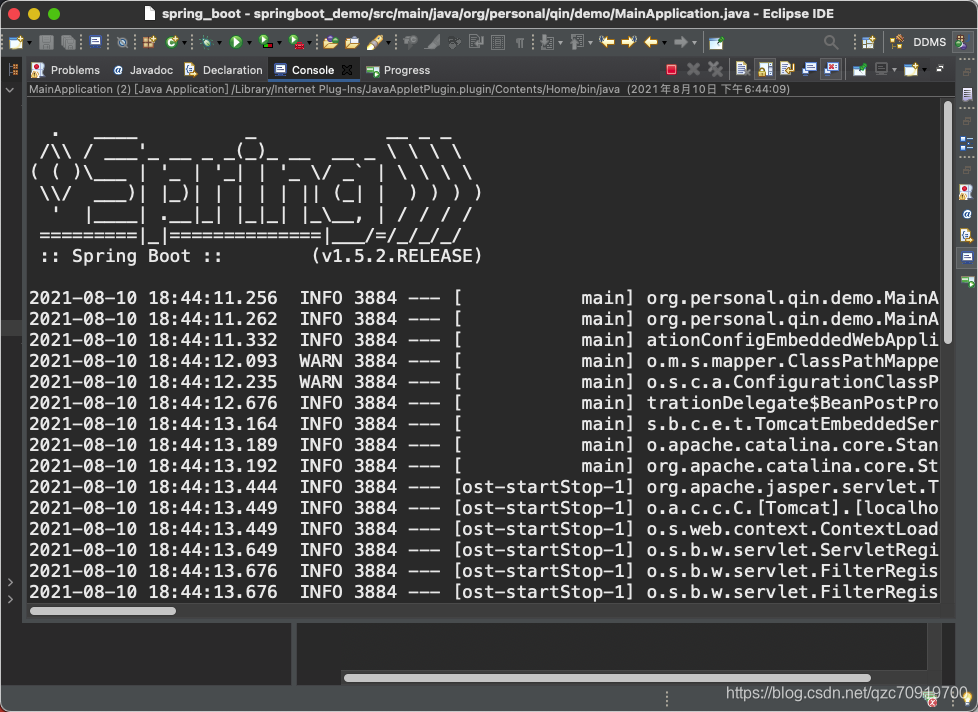This screenshot has height=712, width=978.
Task: Toggle Show Console When Standard Error Changes
Action: pyautogui.click(x=832, y=69)
